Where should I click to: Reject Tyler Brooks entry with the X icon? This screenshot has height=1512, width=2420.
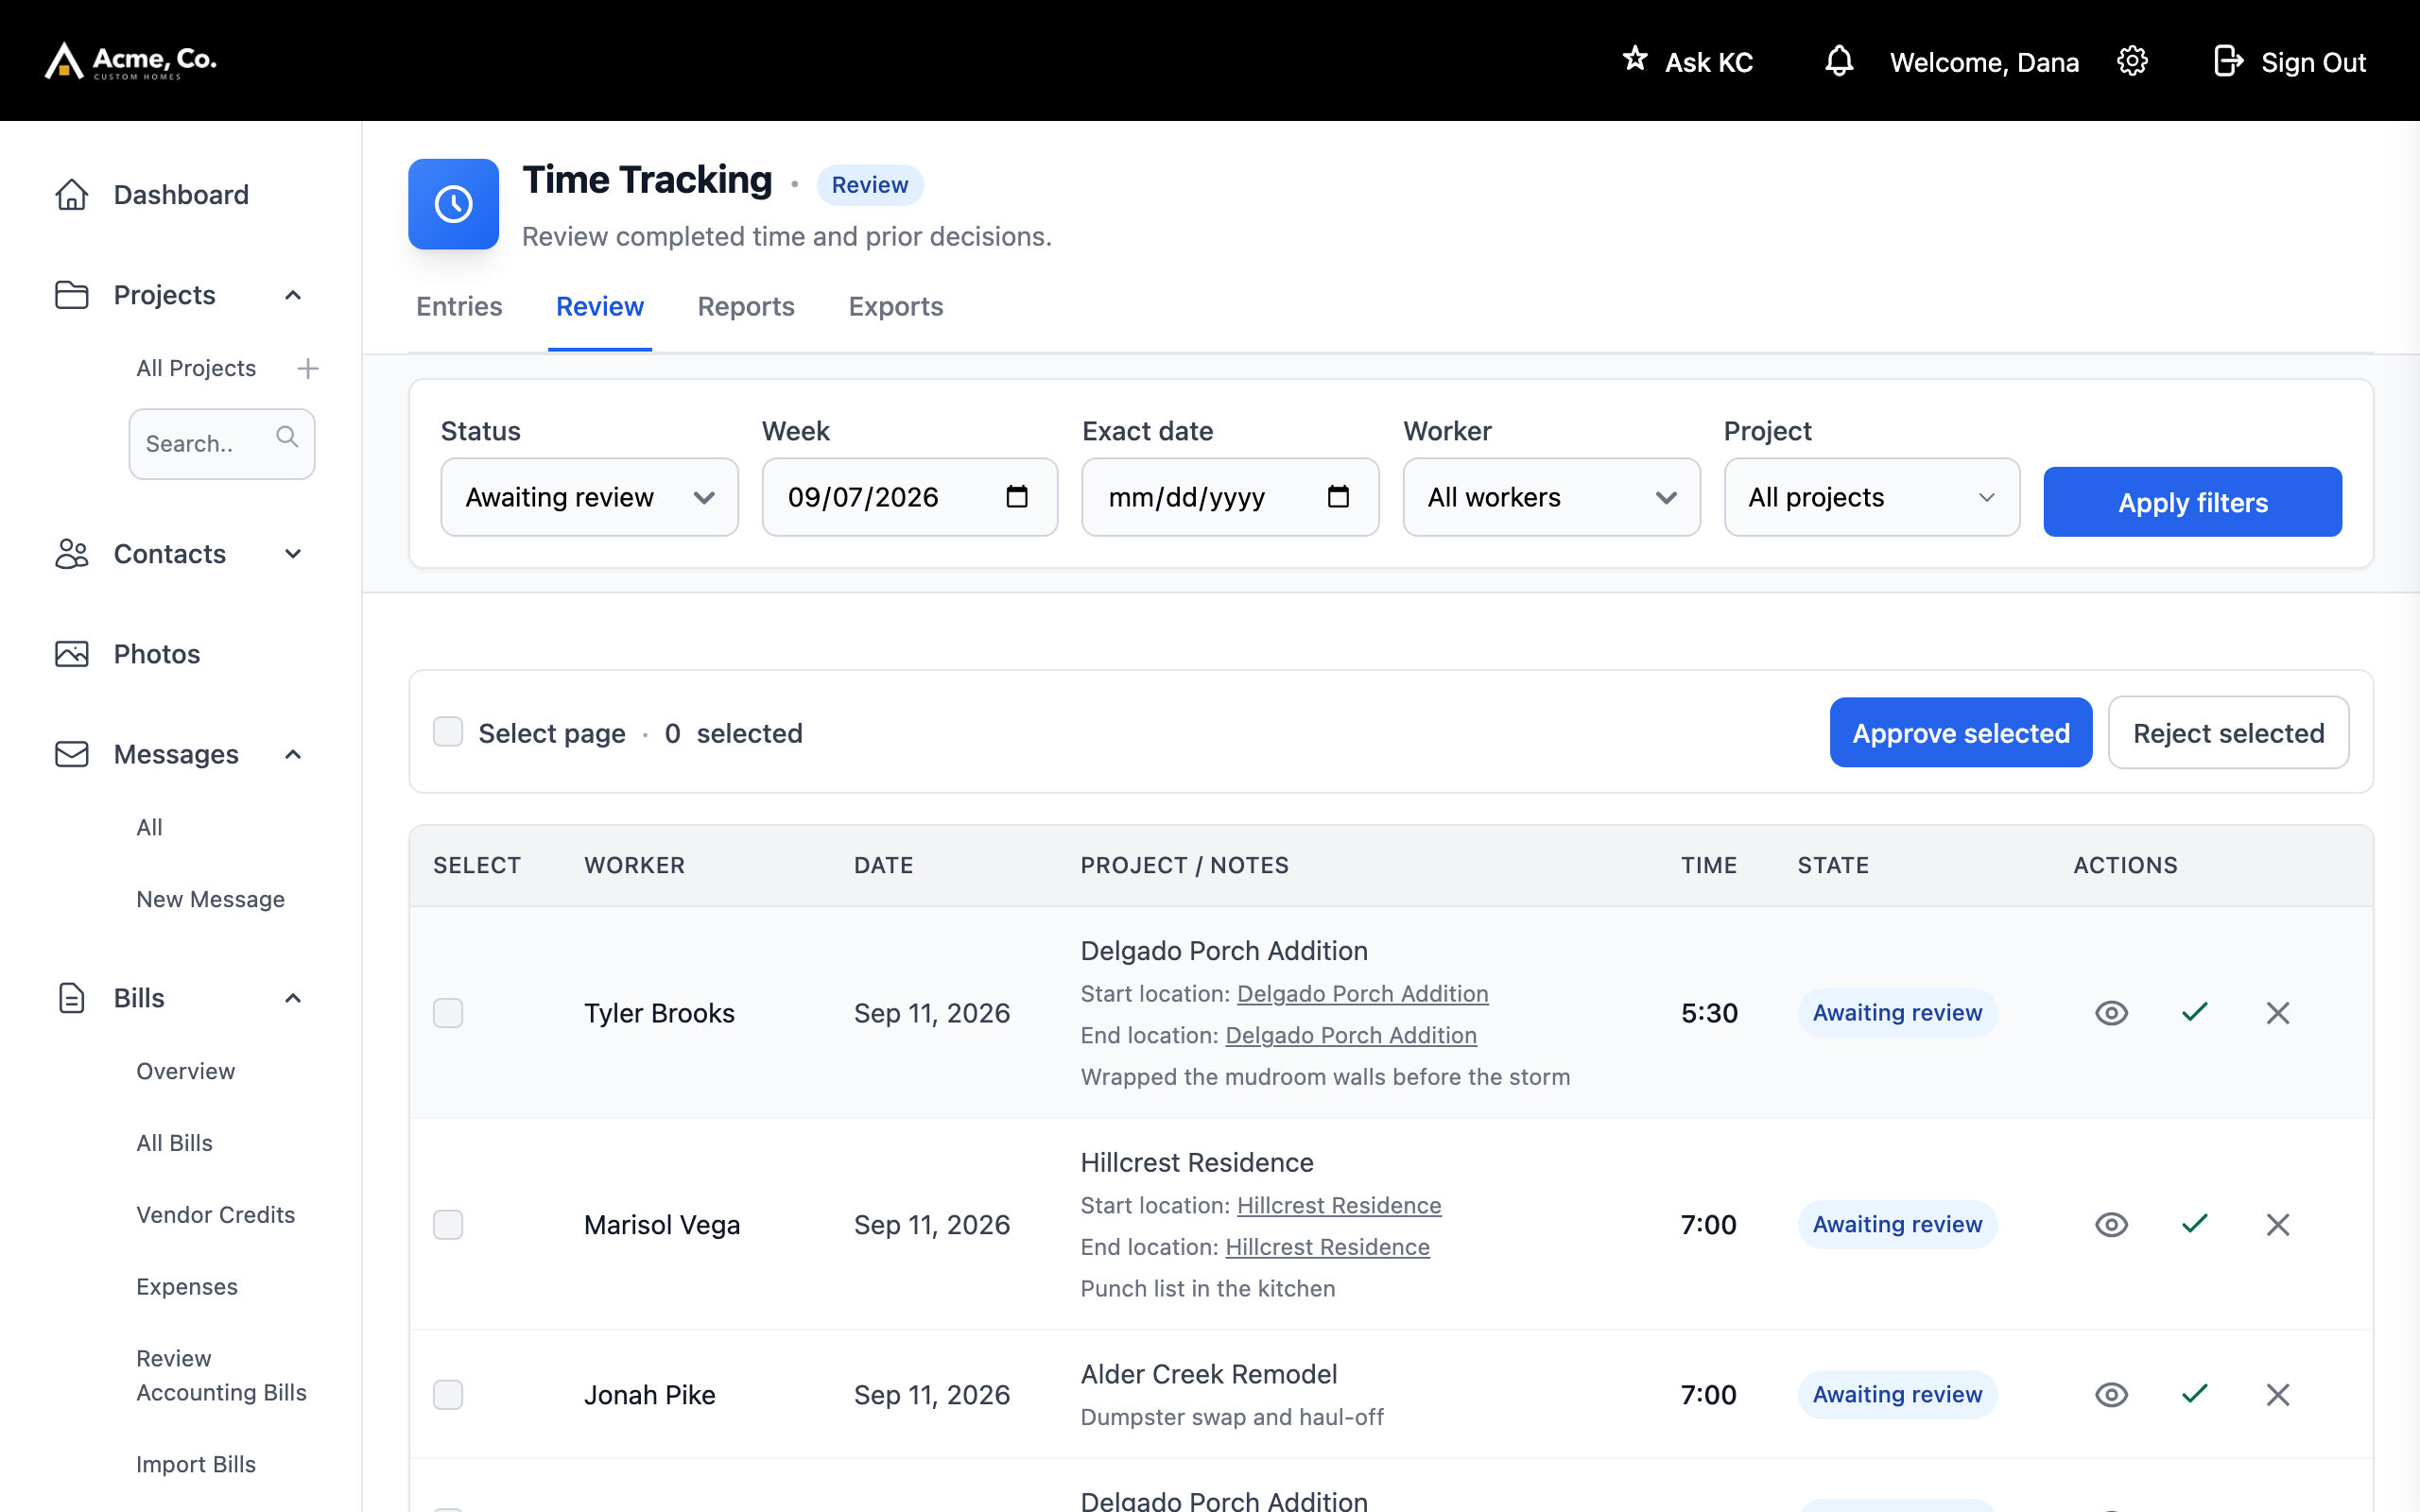tap(2278, 1013)
